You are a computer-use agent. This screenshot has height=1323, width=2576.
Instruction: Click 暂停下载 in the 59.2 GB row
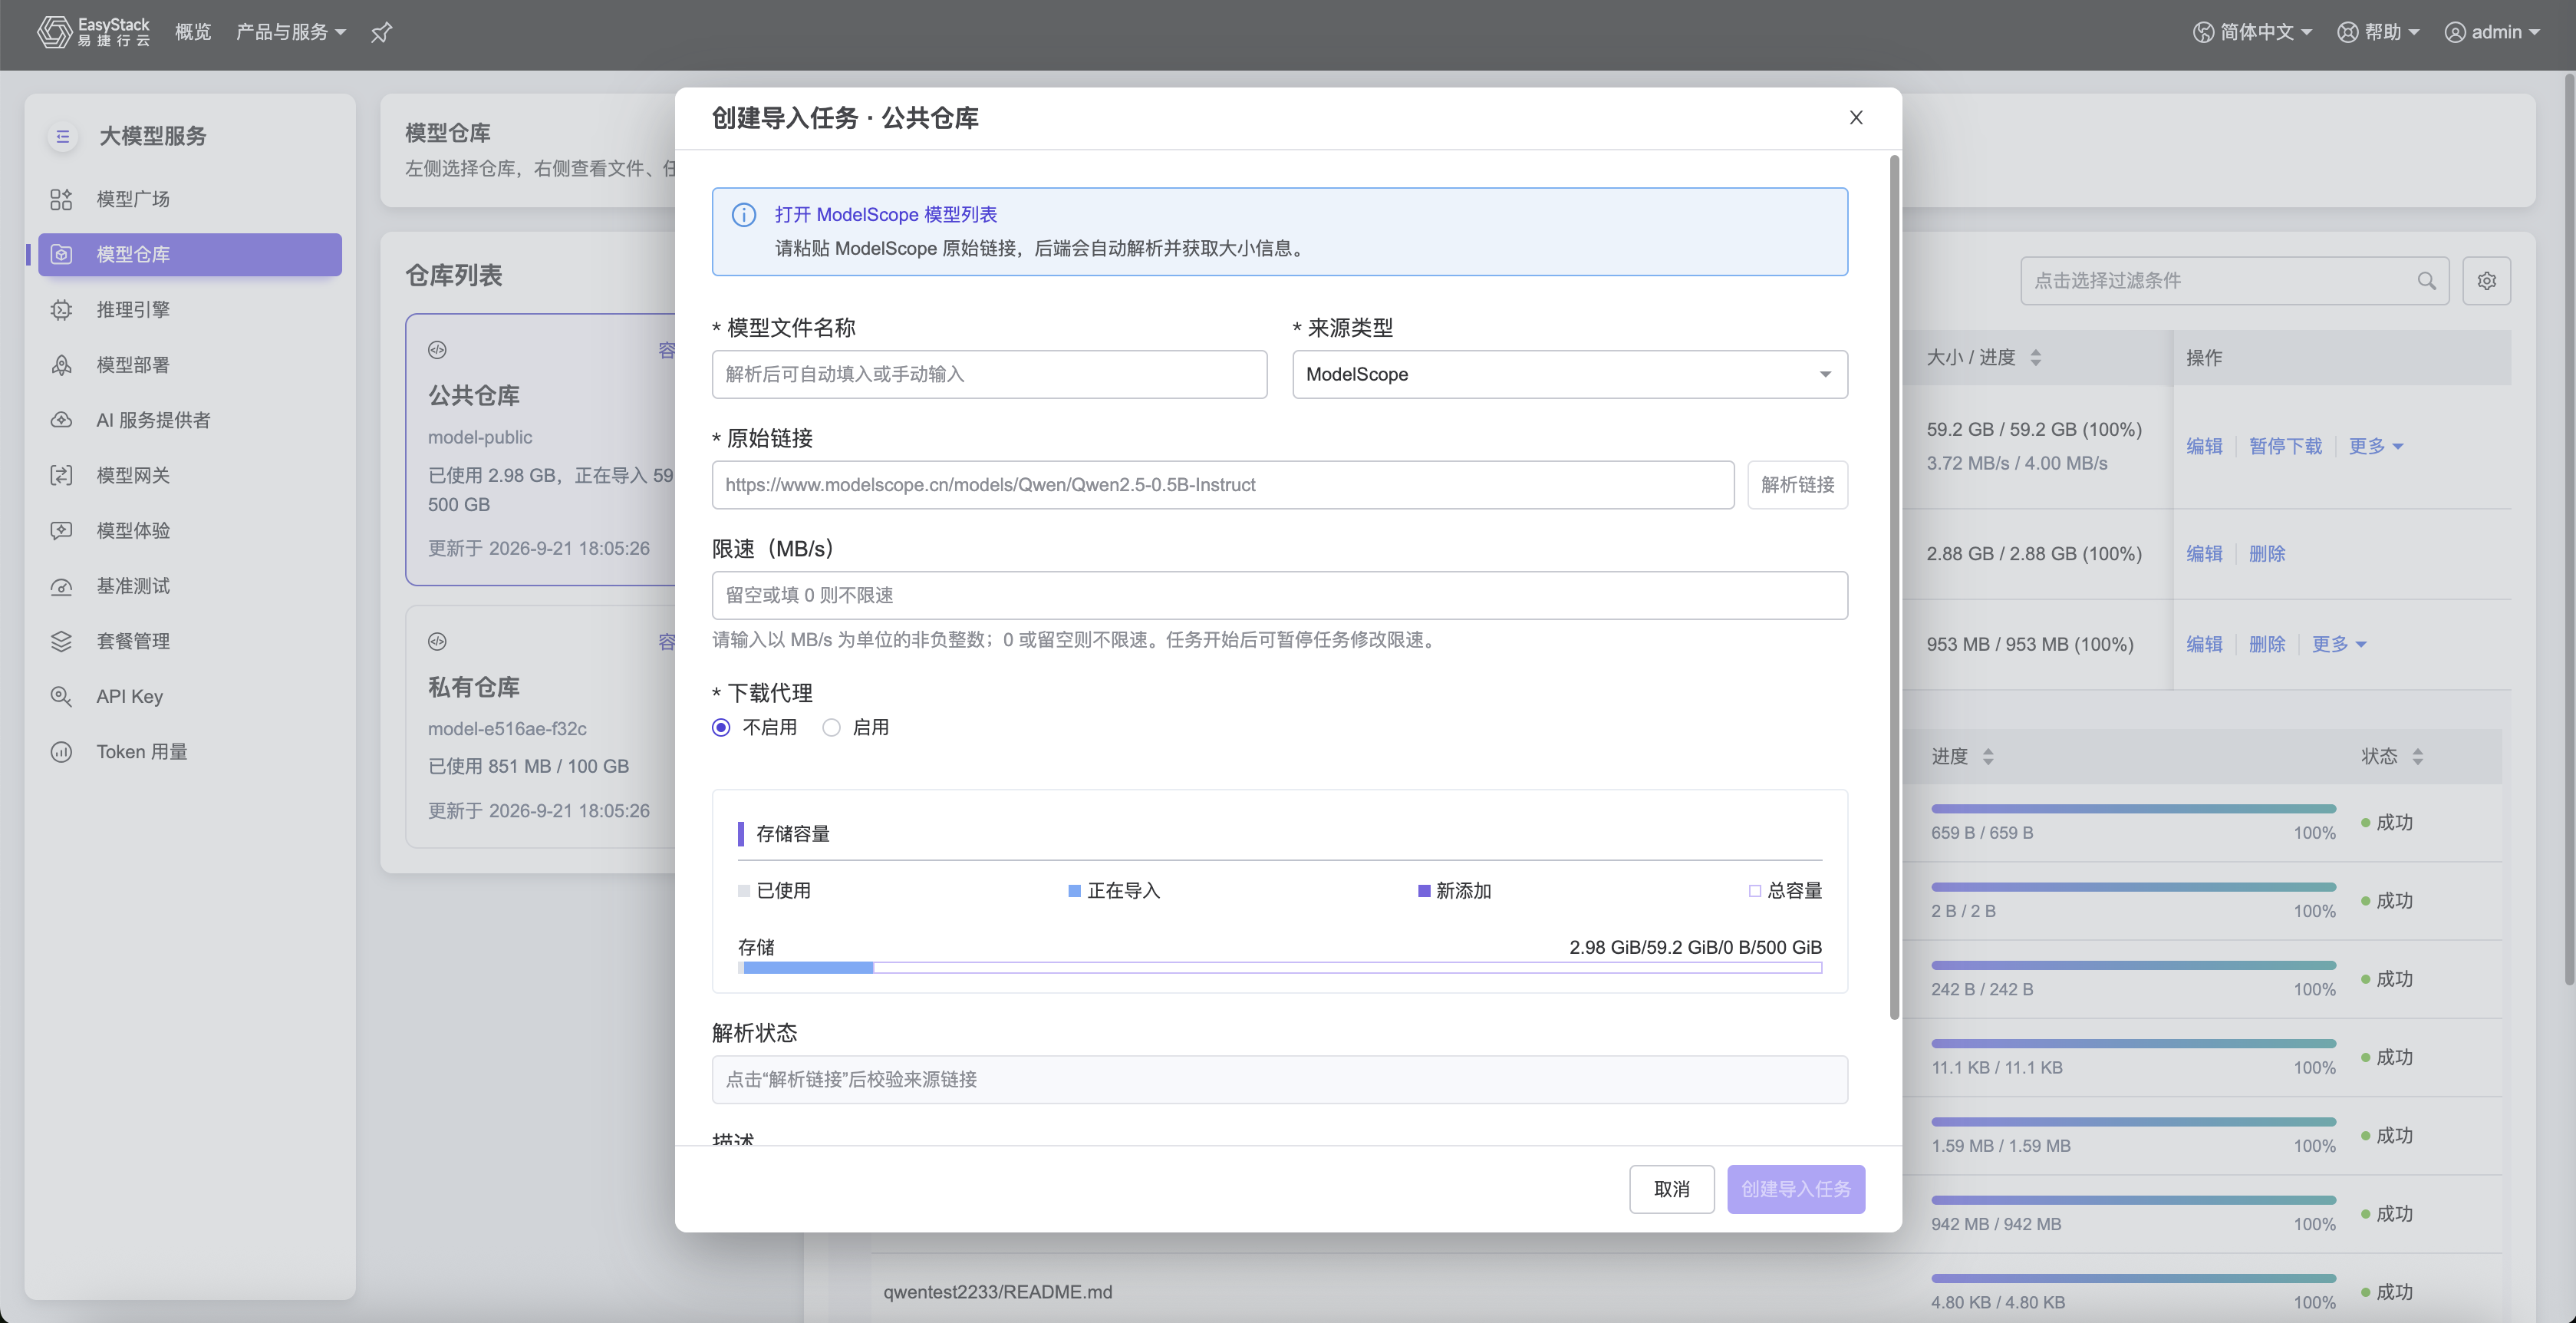[2285, 446]
